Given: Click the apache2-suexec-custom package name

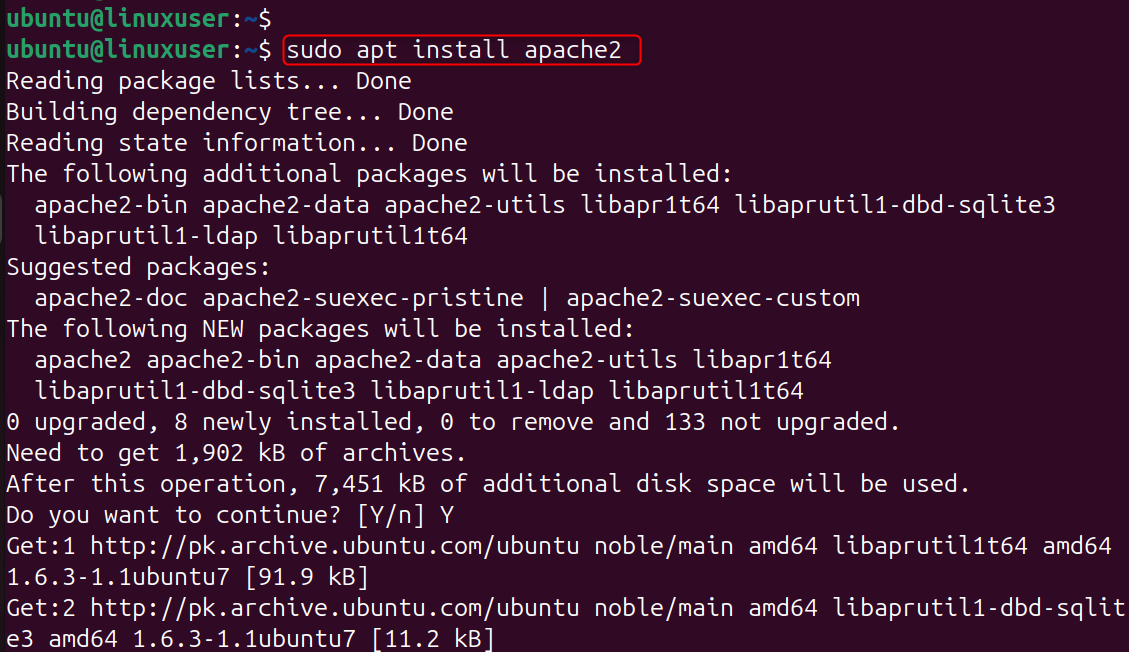Looking at the screenshot, I should (713, 298).
